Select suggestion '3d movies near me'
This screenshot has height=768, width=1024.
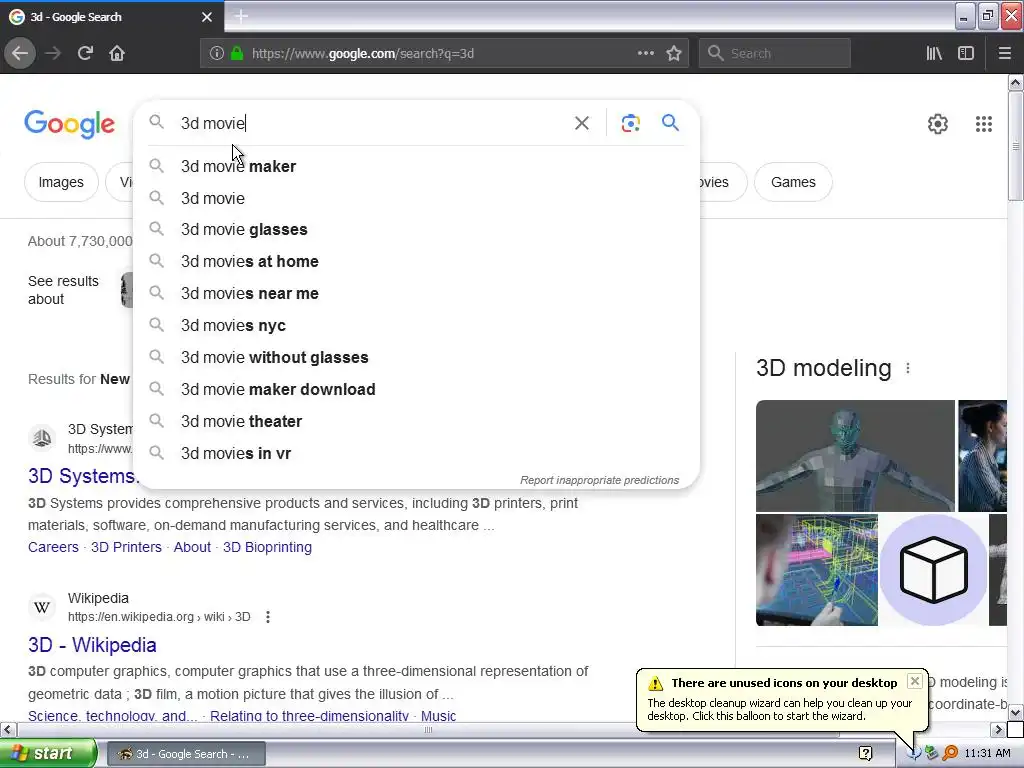click(x=416, y=293)
